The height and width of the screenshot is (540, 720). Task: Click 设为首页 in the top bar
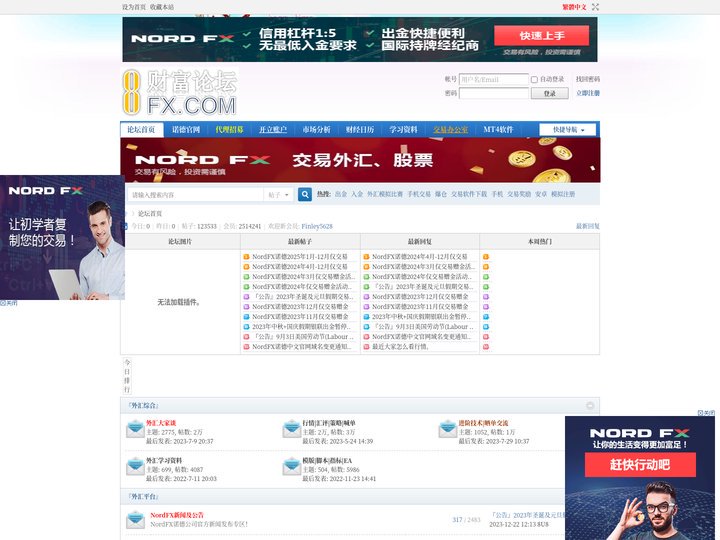pos(134,7)
